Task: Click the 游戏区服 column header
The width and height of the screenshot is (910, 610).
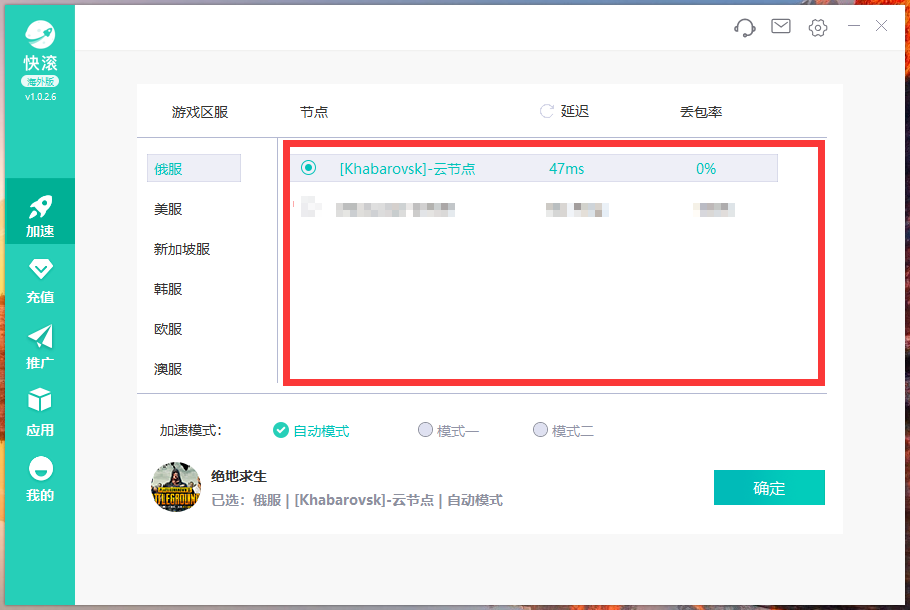Action: pos(200,112)
